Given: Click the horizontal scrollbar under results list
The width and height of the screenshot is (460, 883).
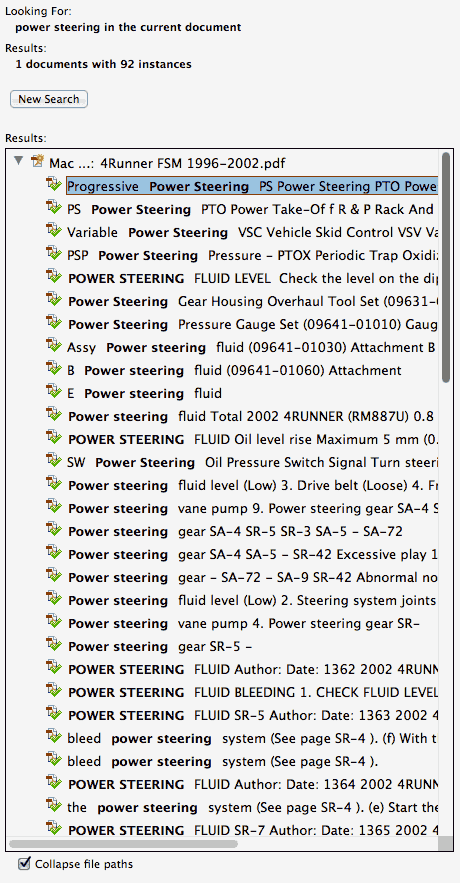Looking at the screenshot, I should (x=123, y=844).
